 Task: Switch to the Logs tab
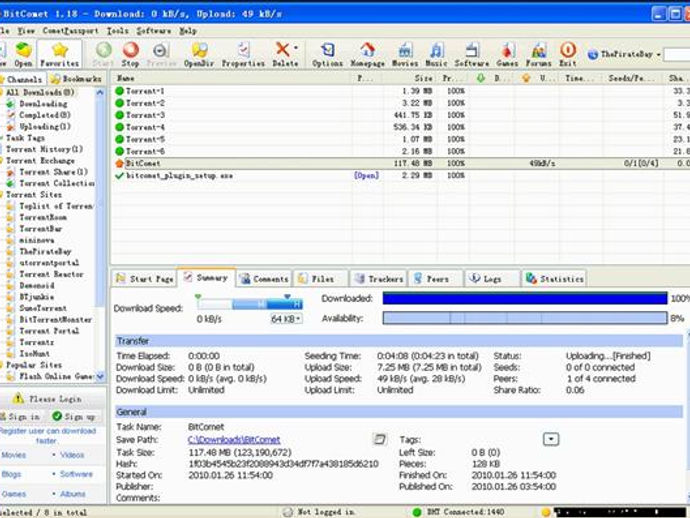[492, 279]
